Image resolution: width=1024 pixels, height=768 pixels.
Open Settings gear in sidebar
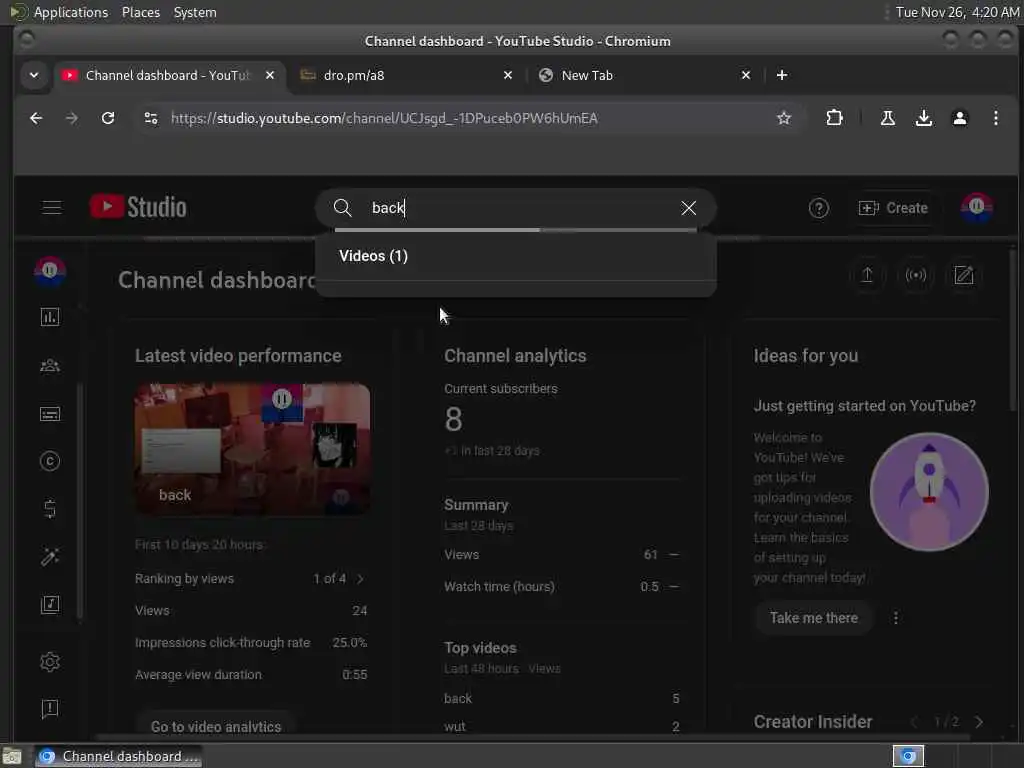tap(50, 662)
